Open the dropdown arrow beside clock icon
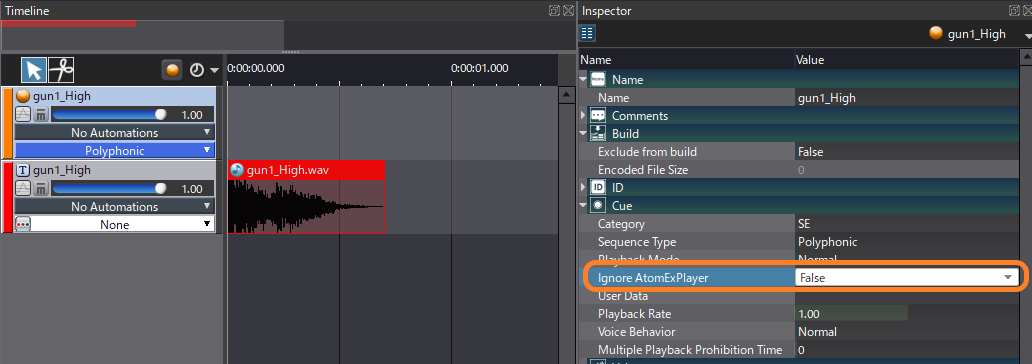Screen dimensions: 1032x364 214,70
